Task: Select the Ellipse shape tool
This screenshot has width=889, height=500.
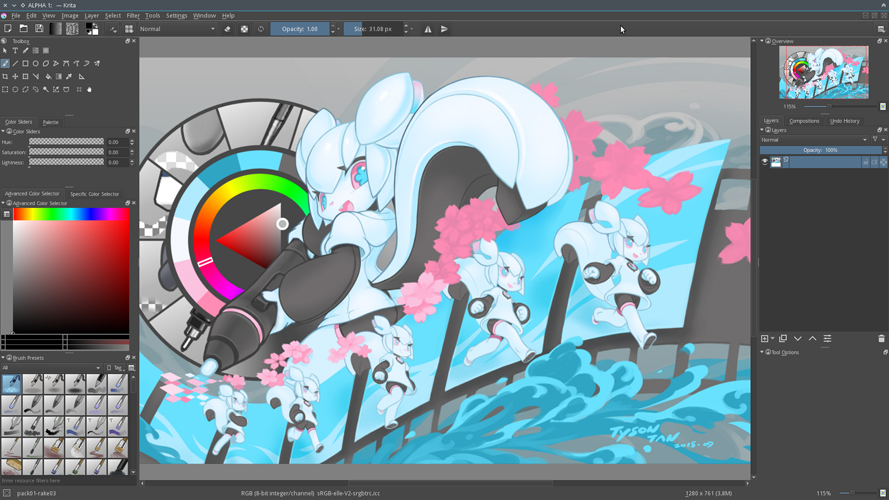Action: (x=36, y=63)
